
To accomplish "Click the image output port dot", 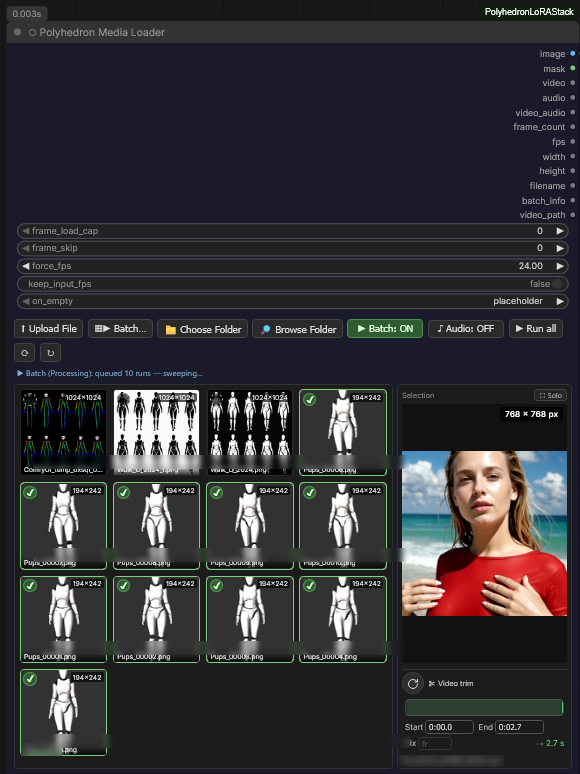I will (573, 53).
